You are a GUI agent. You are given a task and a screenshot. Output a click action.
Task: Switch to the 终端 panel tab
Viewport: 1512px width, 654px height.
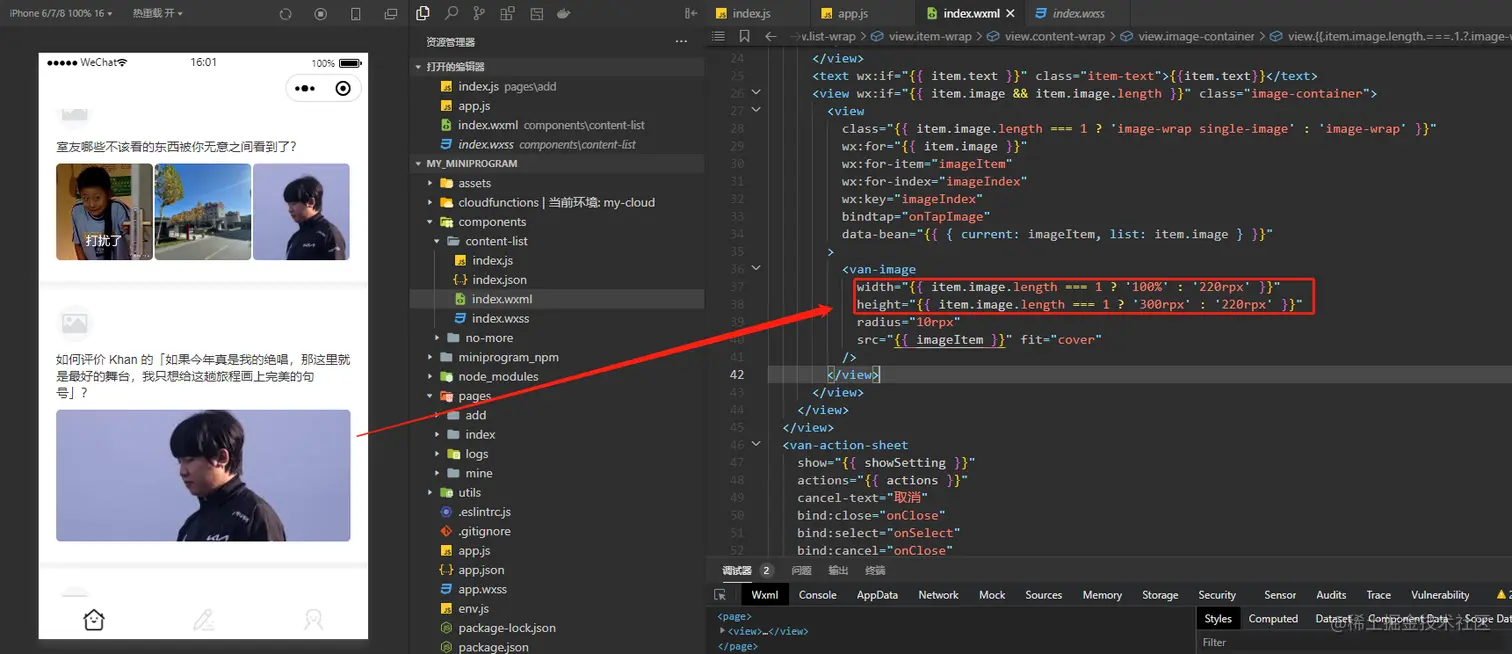click(x=875, y=570)
